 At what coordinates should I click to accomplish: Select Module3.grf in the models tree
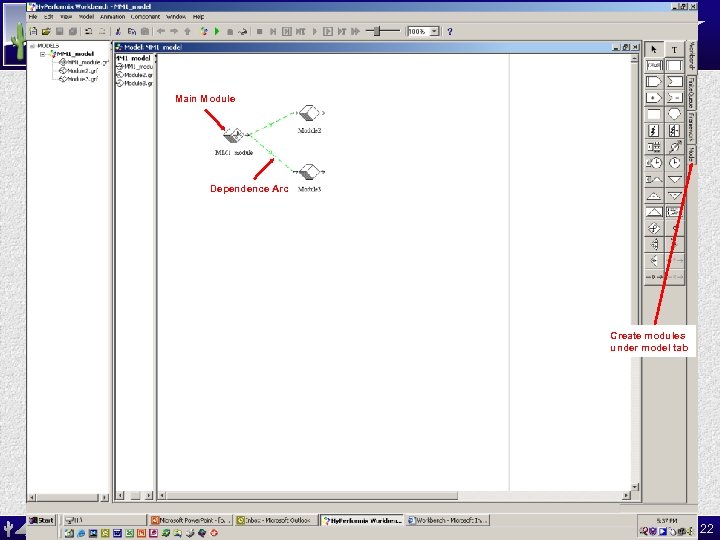79,79
